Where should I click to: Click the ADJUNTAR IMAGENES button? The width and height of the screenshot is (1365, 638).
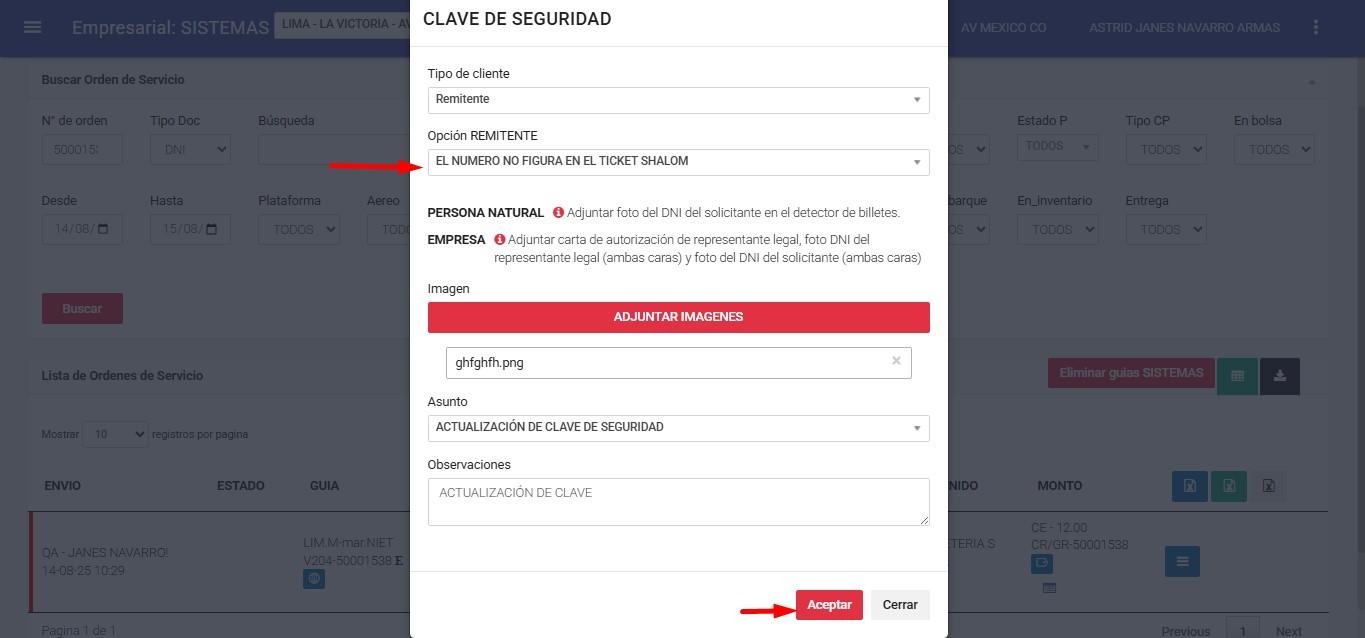[678, 317]
